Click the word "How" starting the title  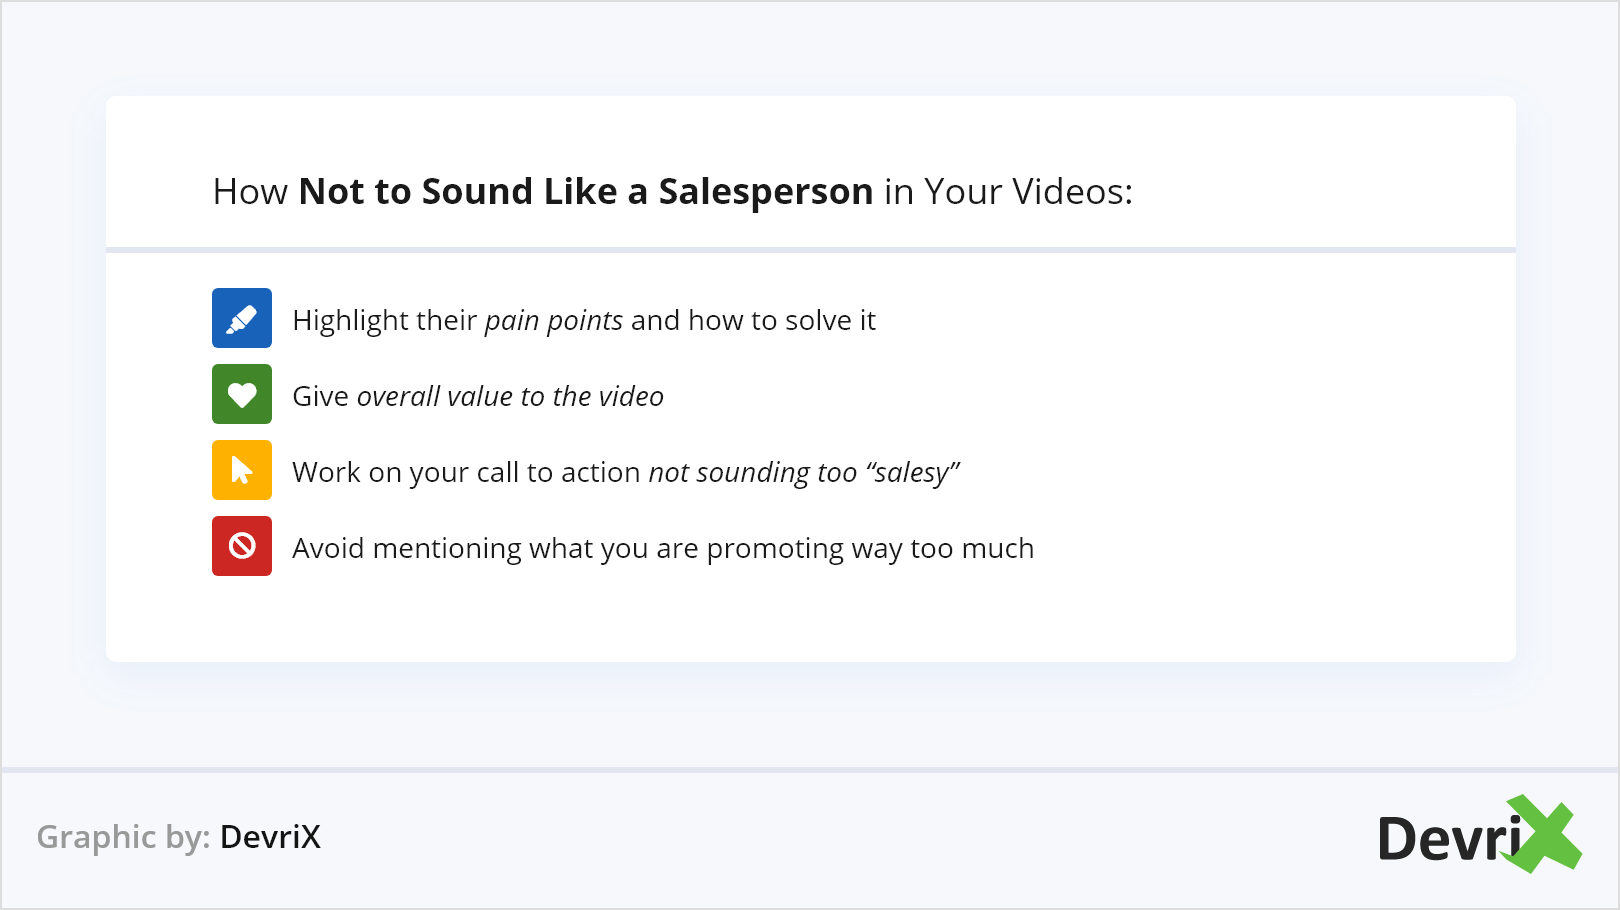pyautogui.click(x=250, y=191)
